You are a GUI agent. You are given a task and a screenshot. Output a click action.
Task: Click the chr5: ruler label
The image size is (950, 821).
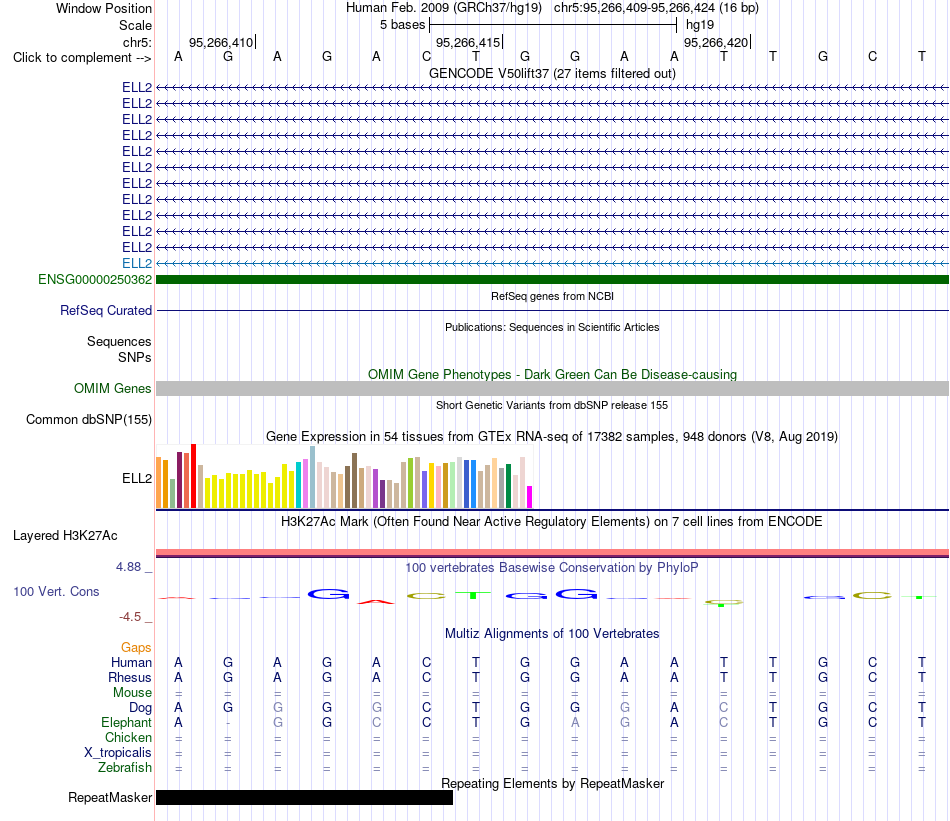[137, 42]
